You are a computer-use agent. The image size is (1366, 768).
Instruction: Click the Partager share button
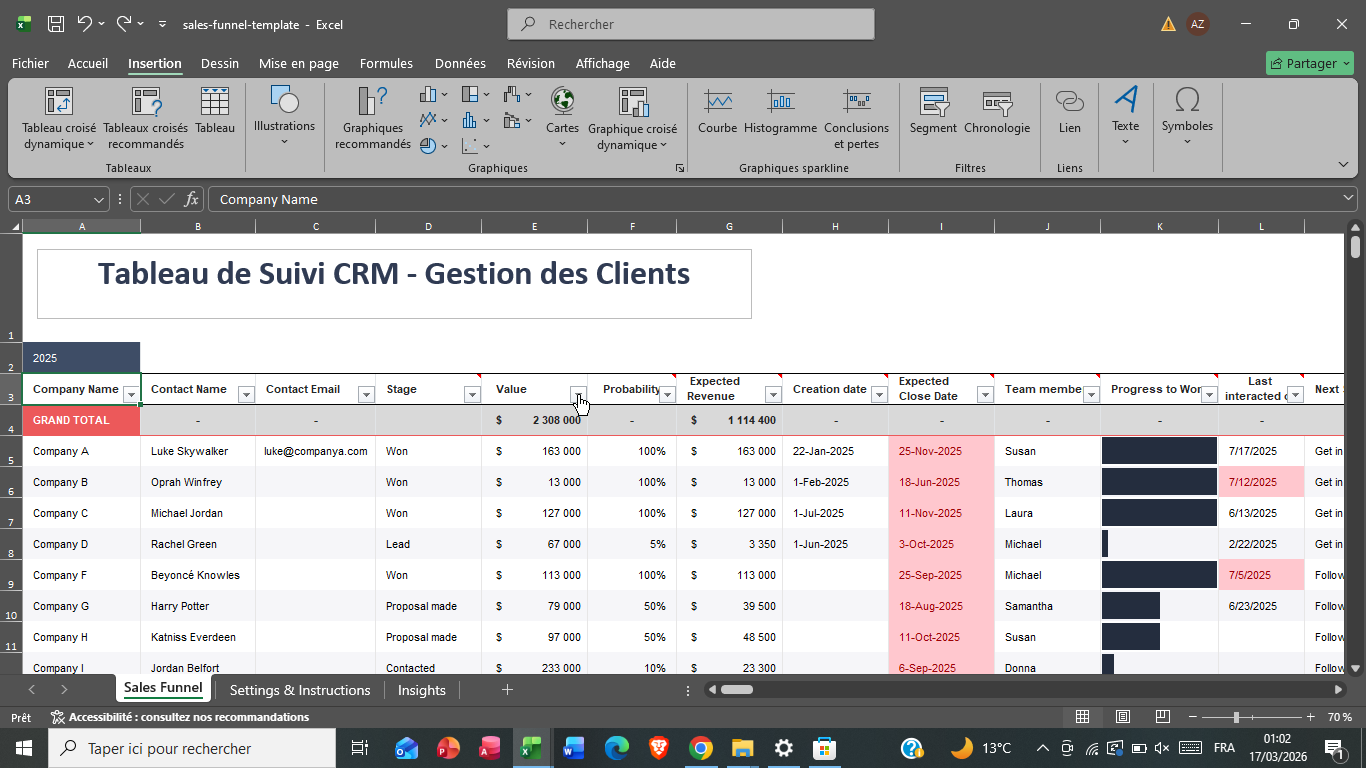coord(1309,63)
